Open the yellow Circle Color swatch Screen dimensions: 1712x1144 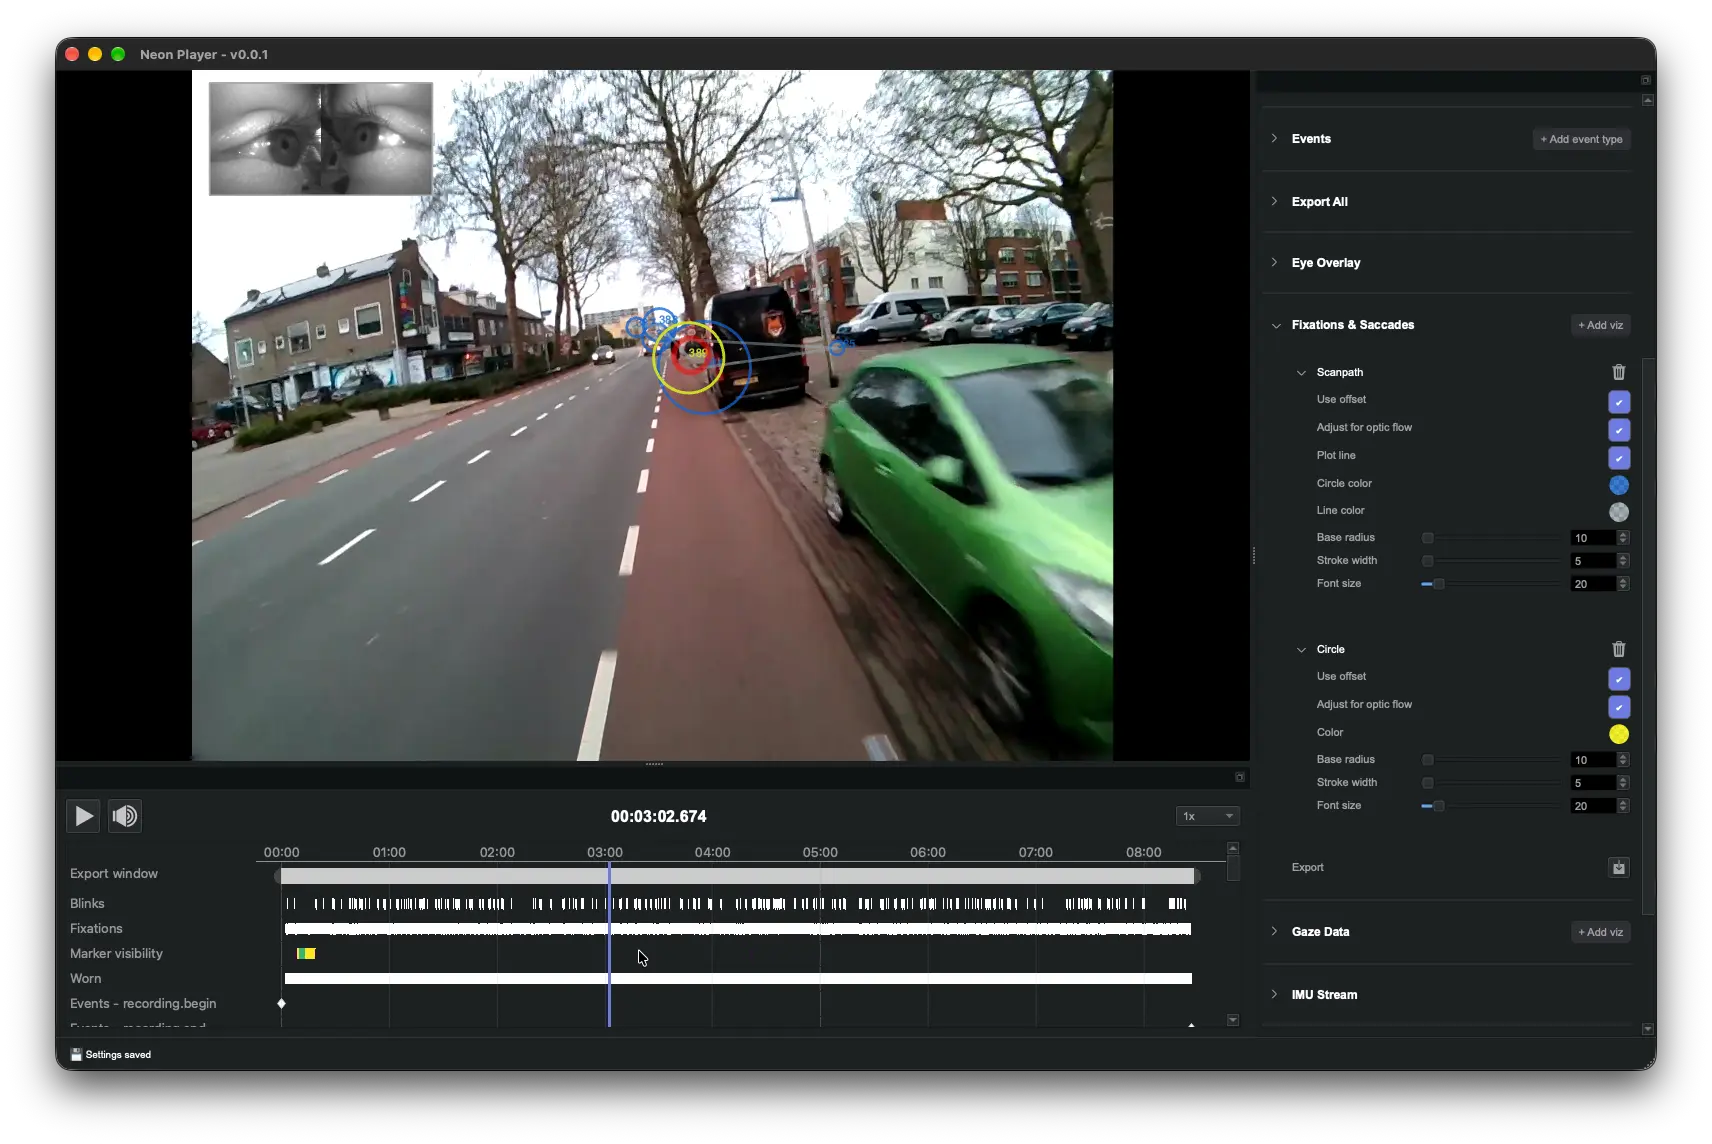click(1619, 734)
